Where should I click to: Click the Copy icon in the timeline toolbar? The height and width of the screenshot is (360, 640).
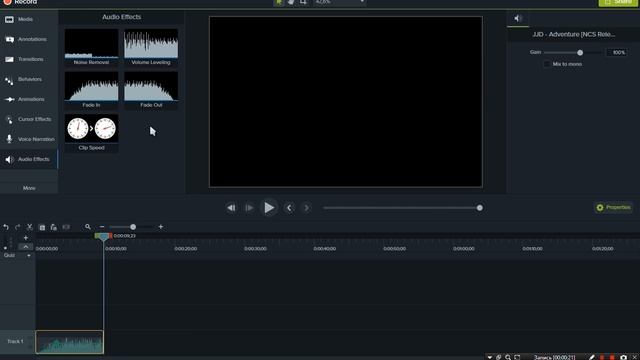[x=42, y=227]
